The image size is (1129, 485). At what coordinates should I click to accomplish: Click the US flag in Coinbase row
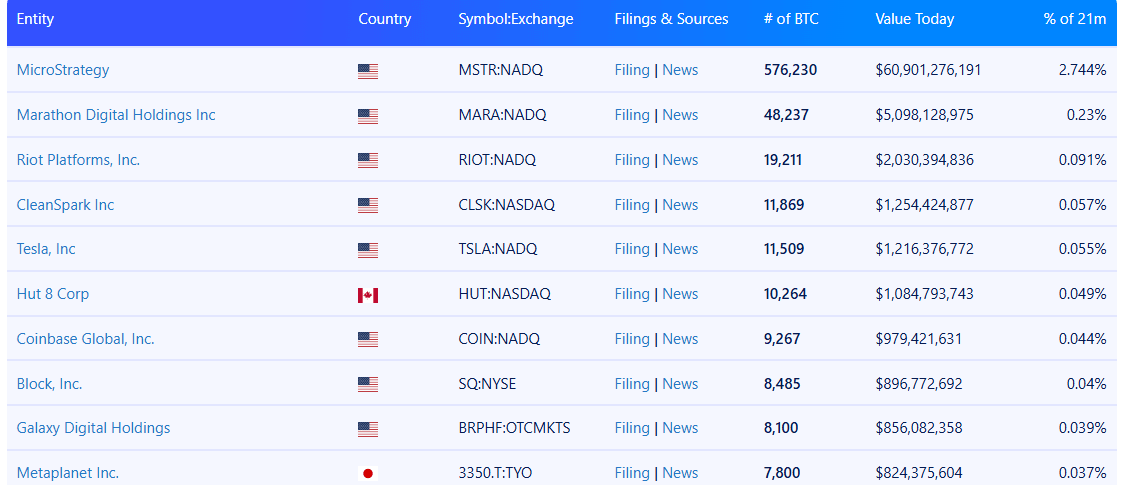pyautogui.click(x=367, y=340)
